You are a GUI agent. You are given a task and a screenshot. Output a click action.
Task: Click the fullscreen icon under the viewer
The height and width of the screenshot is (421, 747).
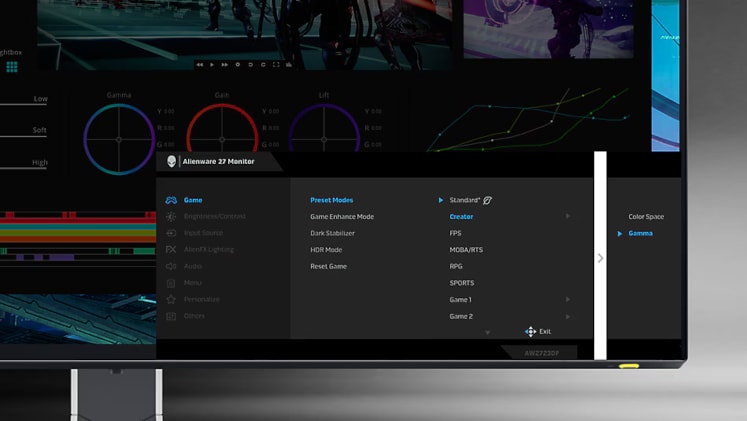click(276, 65)
